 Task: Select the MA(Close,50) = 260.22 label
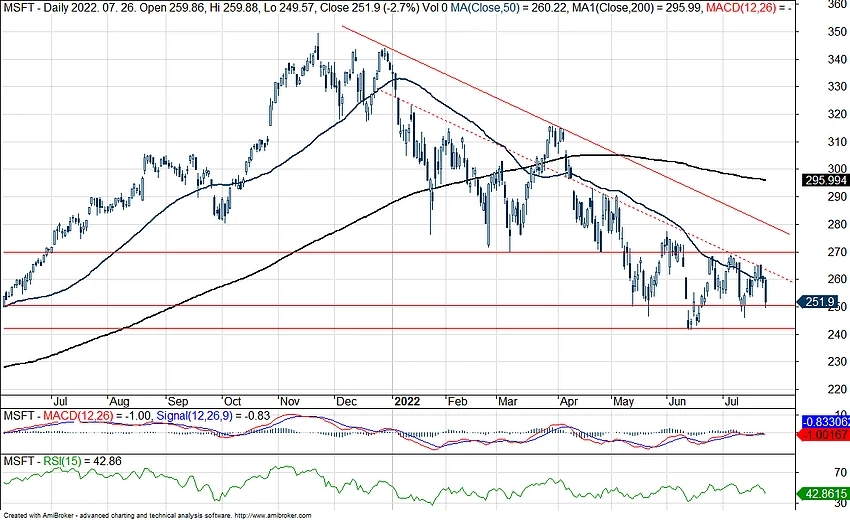(506, 8)
